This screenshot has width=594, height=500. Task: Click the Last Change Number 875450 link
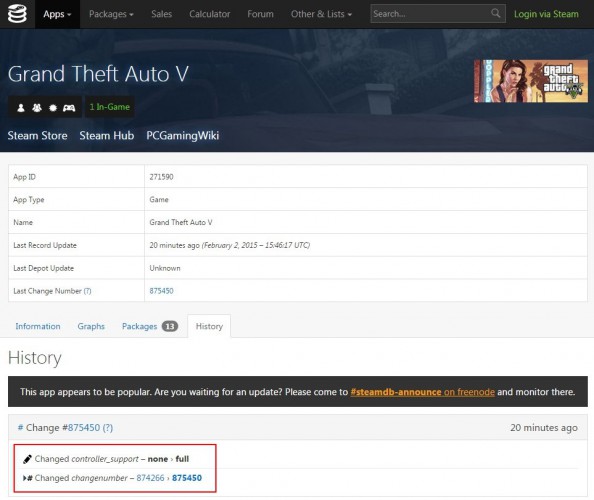(x=161, y=291)
